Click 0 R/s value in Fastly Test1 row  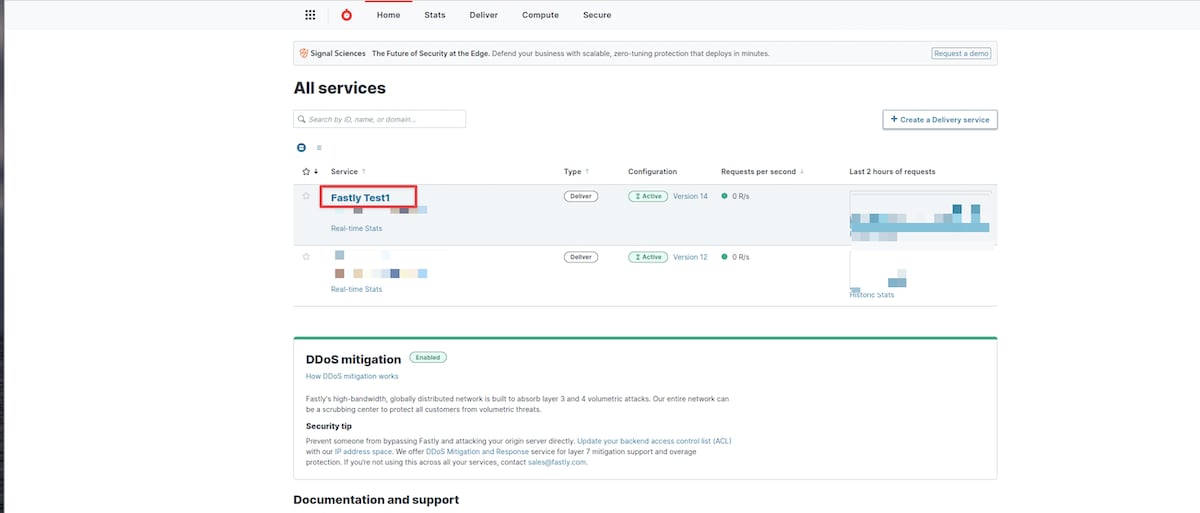click(x=741, y=196)
